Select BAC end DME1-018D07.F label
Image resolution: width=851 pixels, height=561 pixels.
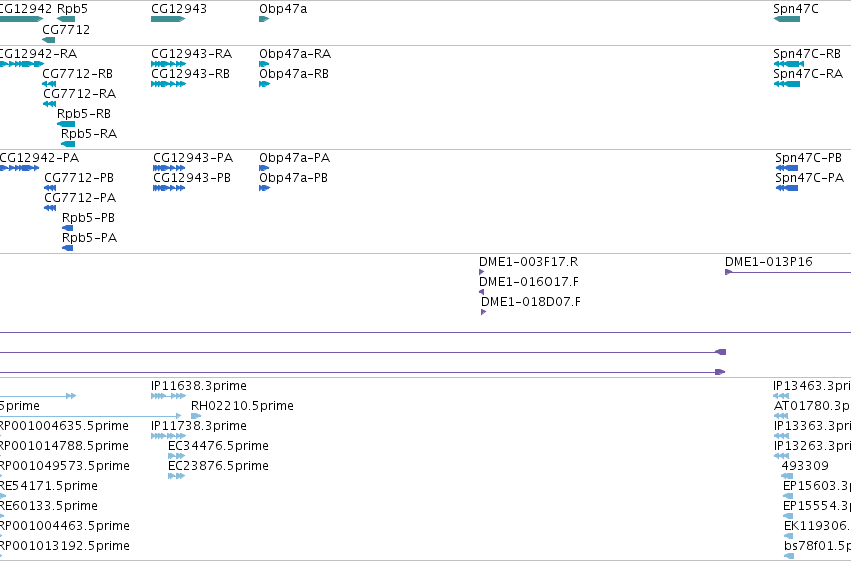530,302
